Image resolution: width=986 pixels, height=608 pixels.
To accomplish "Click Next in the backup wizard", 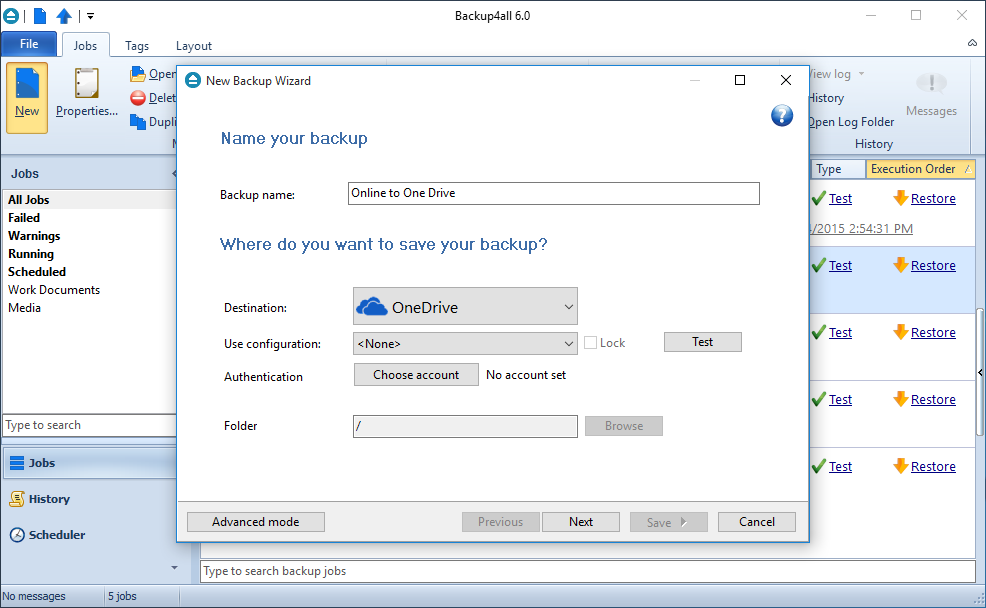I will click(580, 522).
